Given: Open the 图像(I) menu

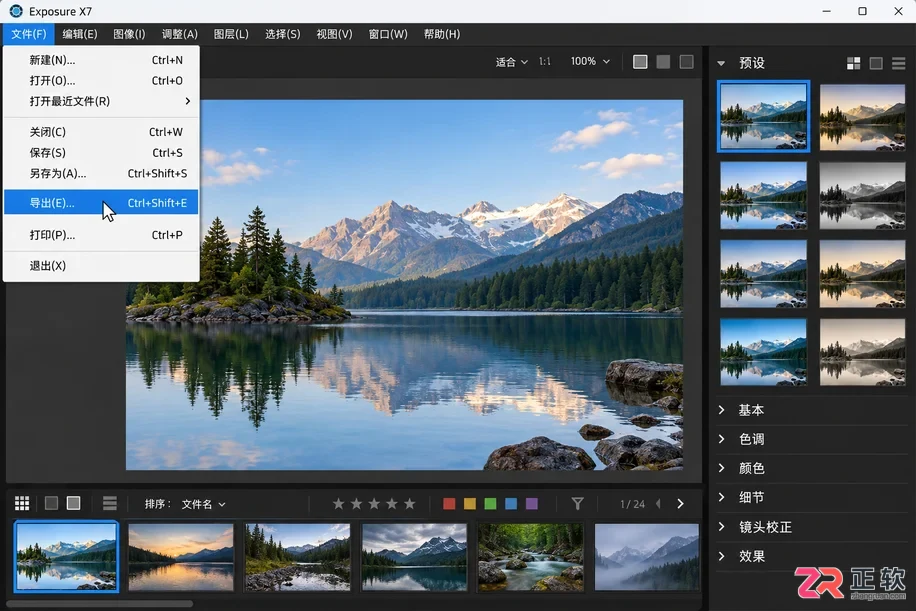Looking at the screenshot, I should pos(129,34).
